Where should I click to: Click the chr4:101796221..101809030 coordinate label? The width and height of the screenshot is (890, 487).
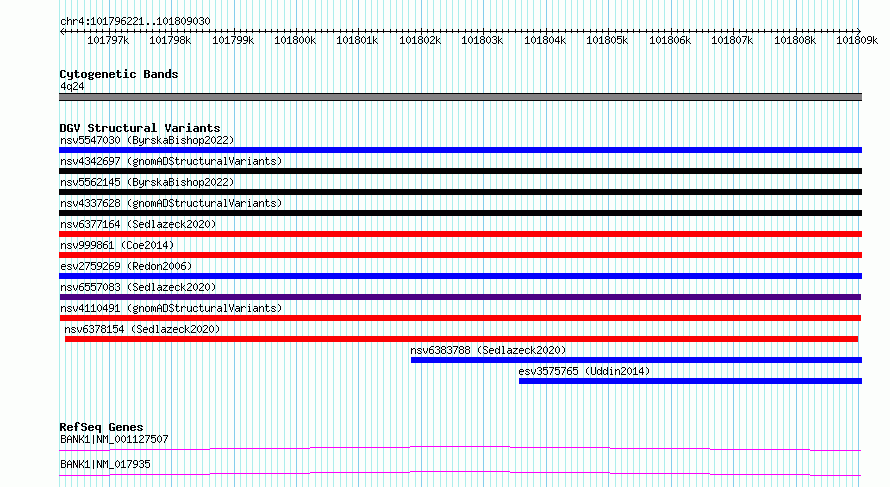[x=135, y=22]
